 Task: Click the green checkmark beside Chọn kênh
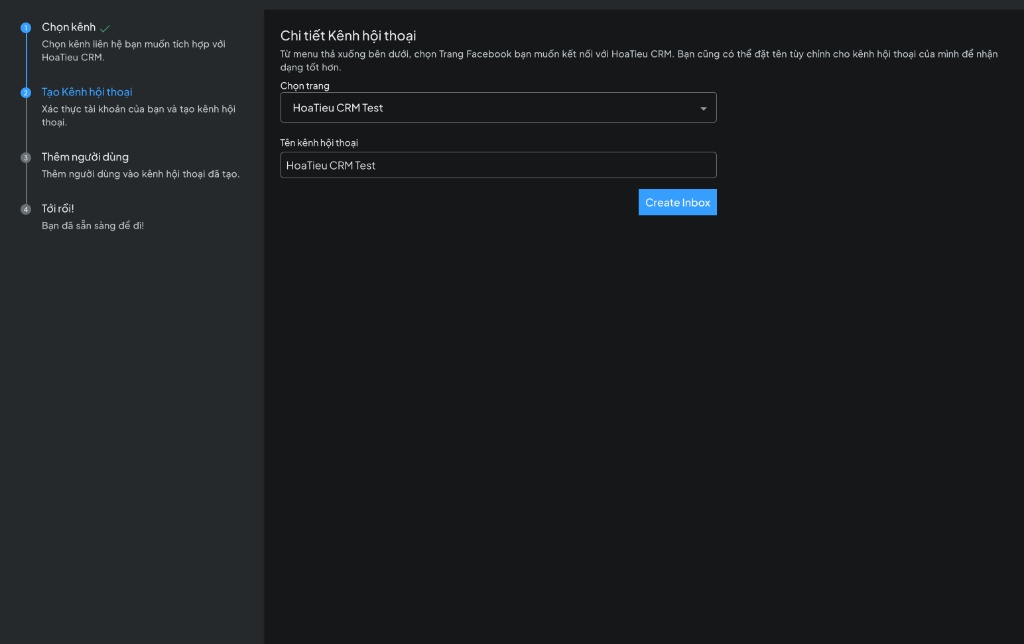pyautogui.click(x=106, y=28)
